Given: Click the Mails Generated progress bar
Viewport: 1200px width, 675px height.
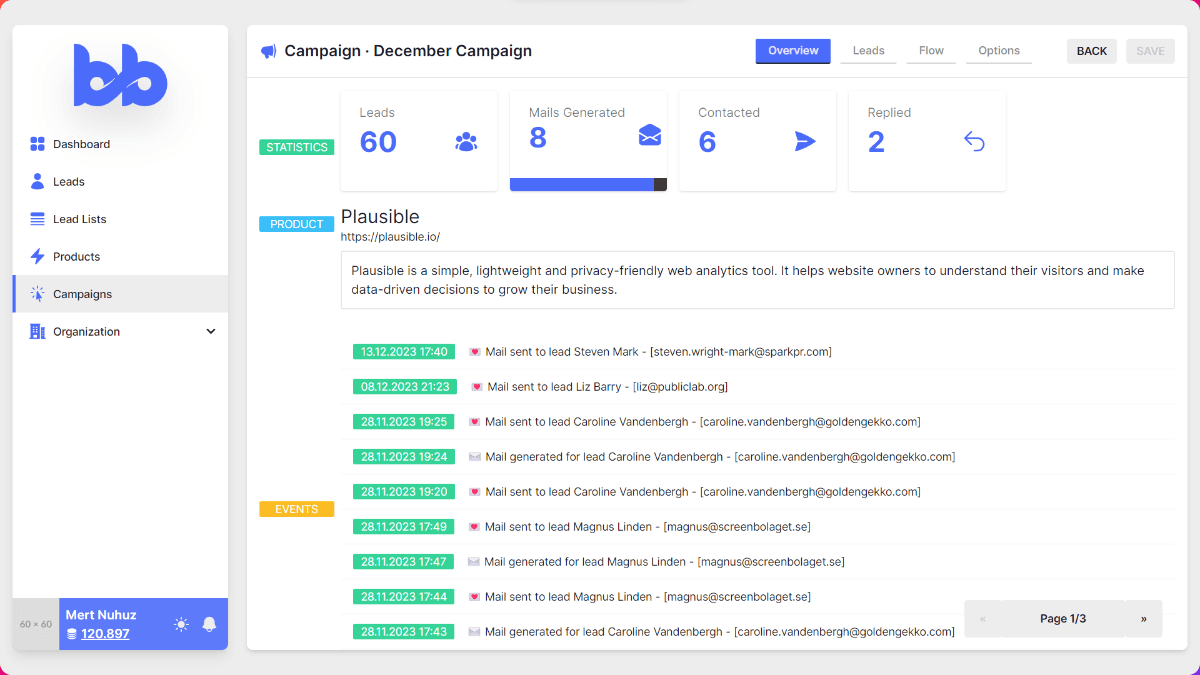Looking at the screenshot, I should (x=588, y=184).
